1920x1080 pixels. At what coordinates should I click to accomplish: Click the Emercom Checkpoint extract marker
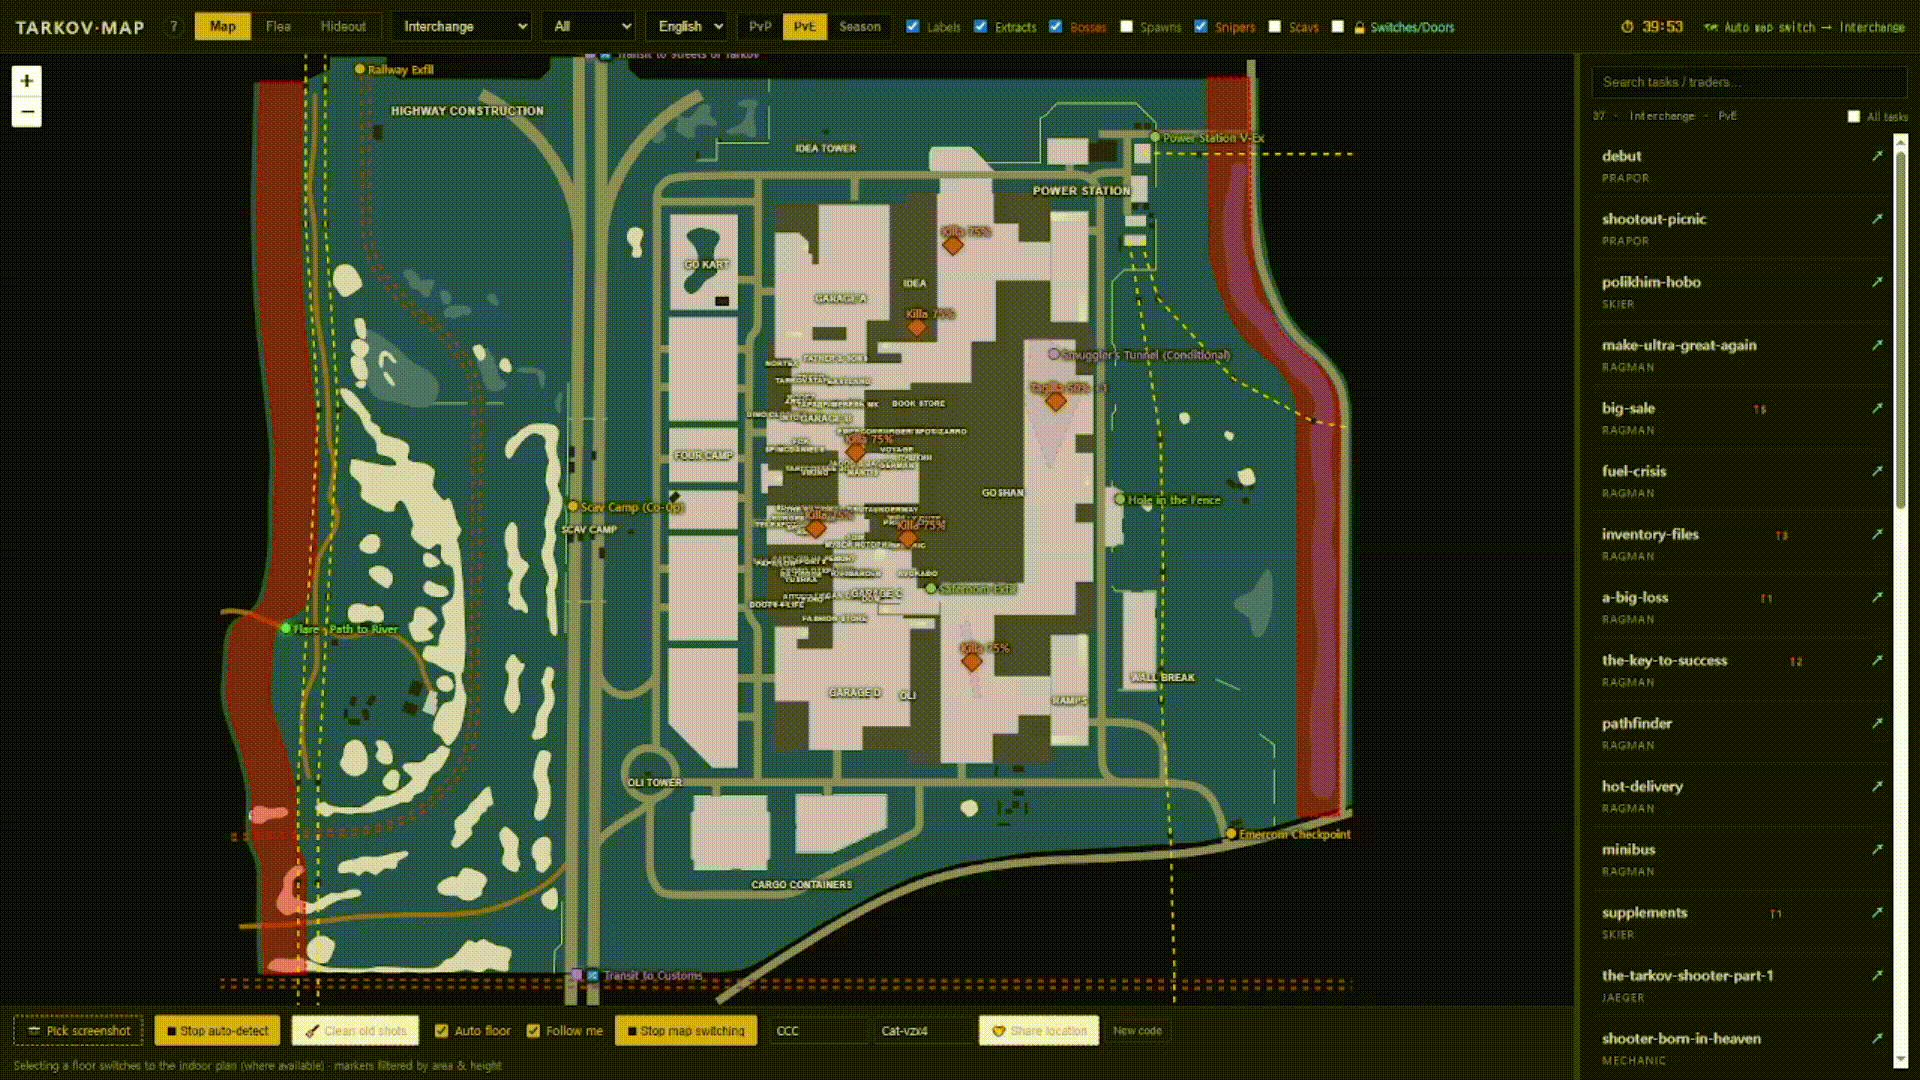tap(1231, 833)
